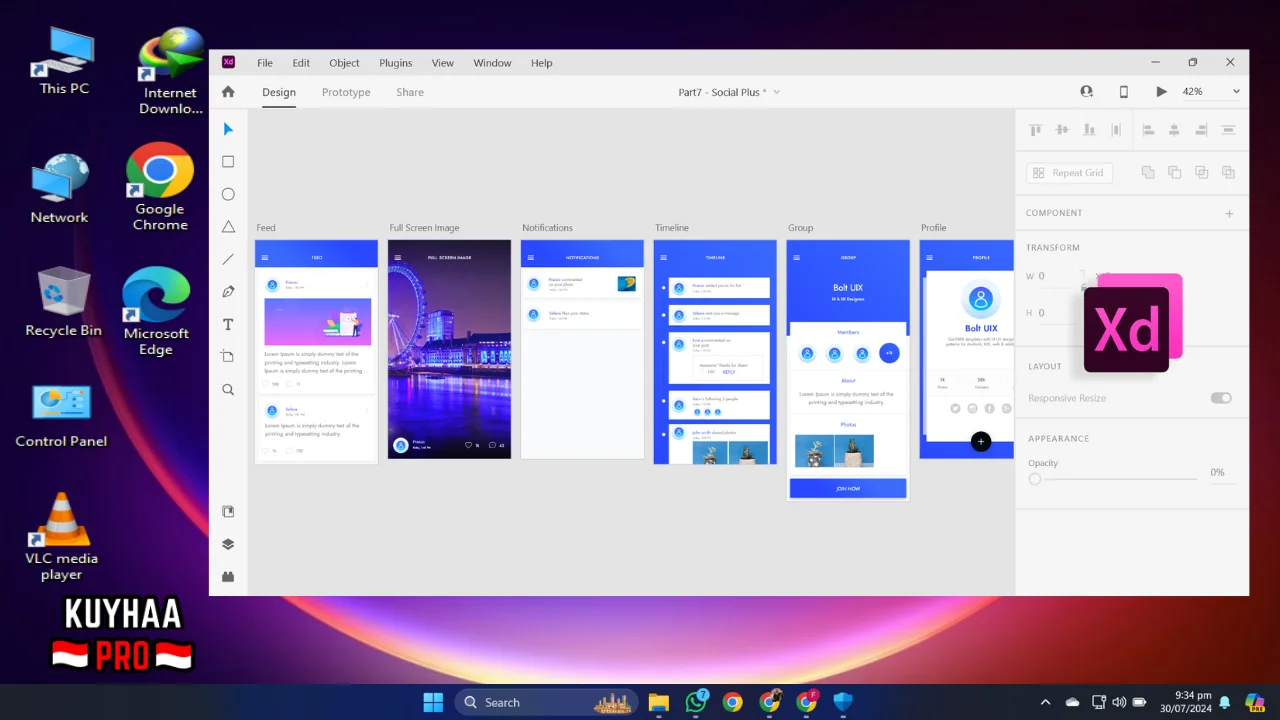Align selection to bottom edge
Image resolution: width=1280 pixels, height=720 pixels.
click(x=1089, y=130)
